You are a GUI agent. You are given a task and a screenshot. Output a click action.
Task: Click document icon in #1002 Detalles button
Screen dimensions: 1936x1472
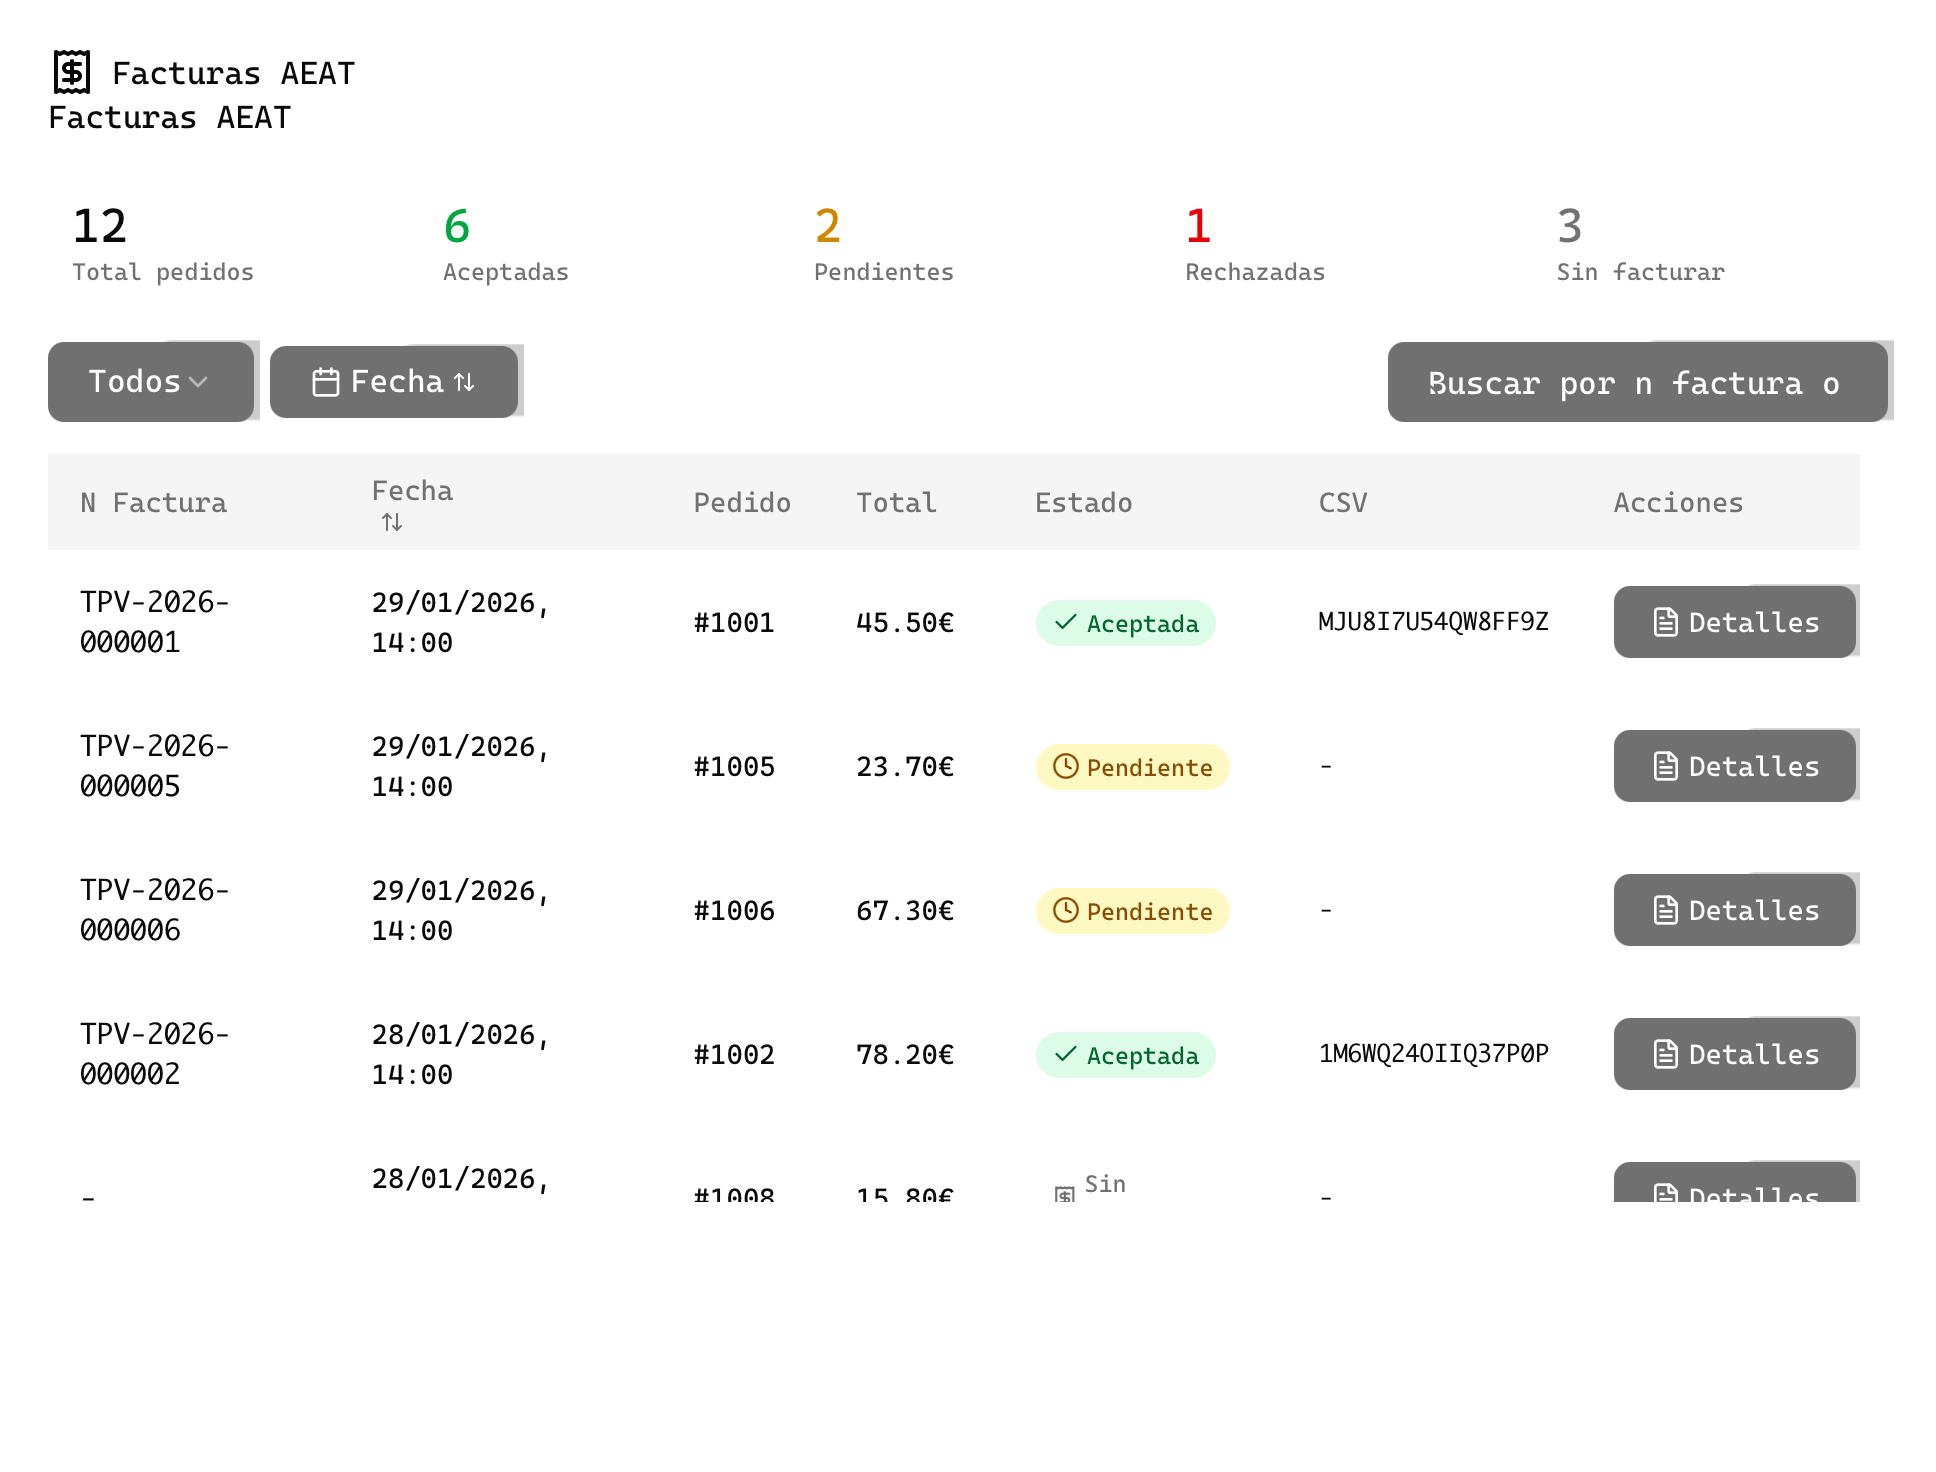click(x=1665, y=1054)
